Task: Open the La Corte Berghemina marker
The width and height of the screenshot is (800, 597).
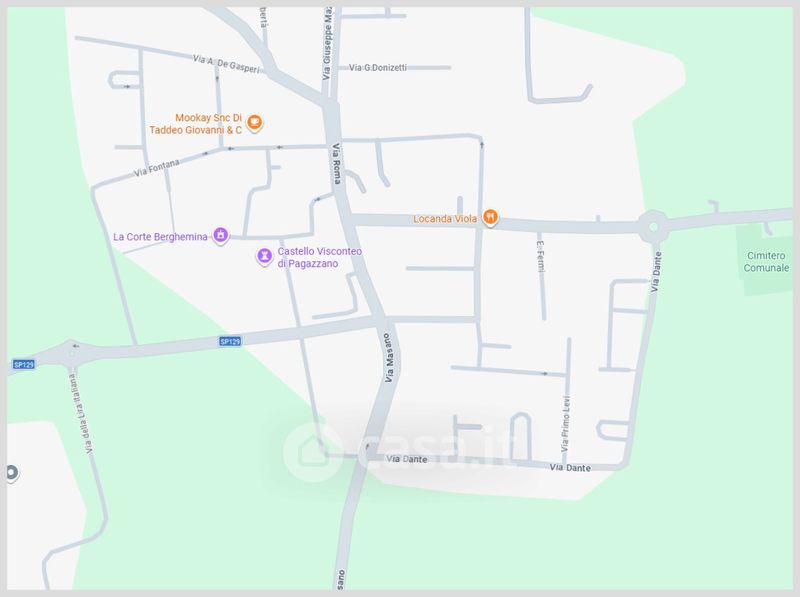Action: (220, 235)
